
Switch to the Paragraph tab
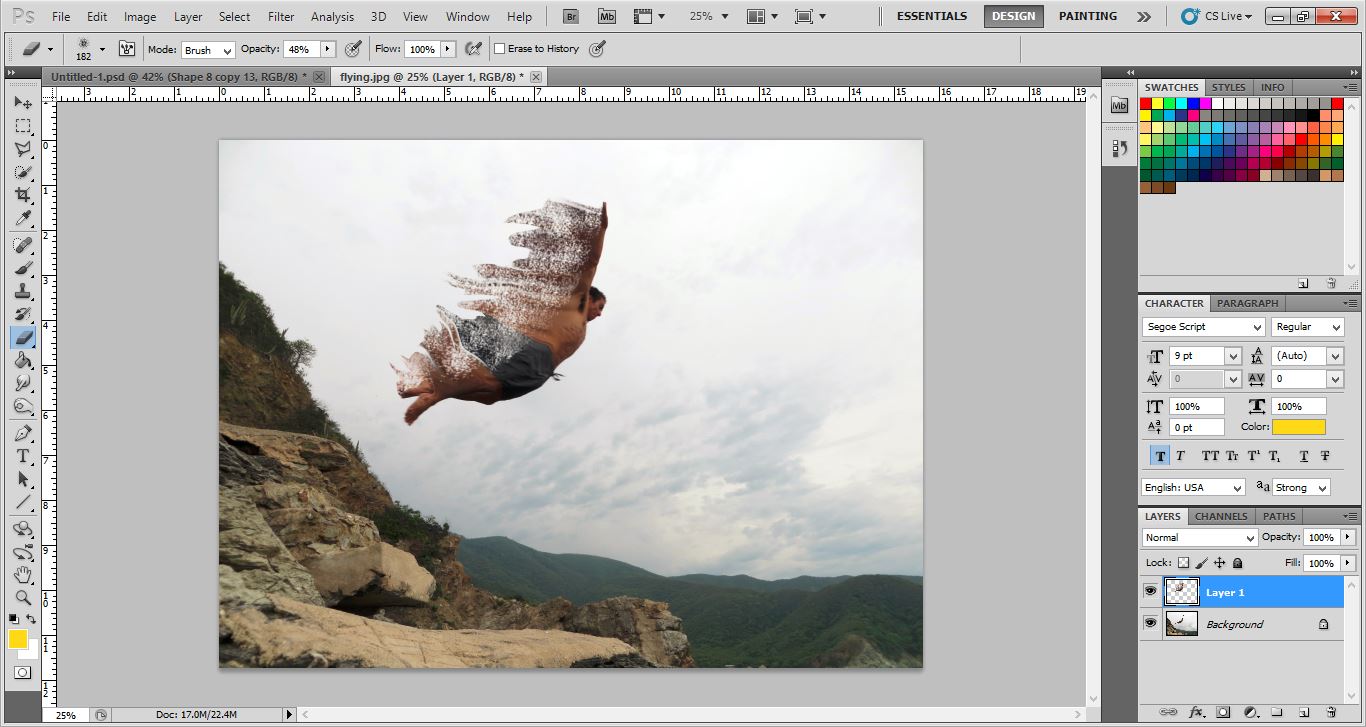click(1247, 303)
